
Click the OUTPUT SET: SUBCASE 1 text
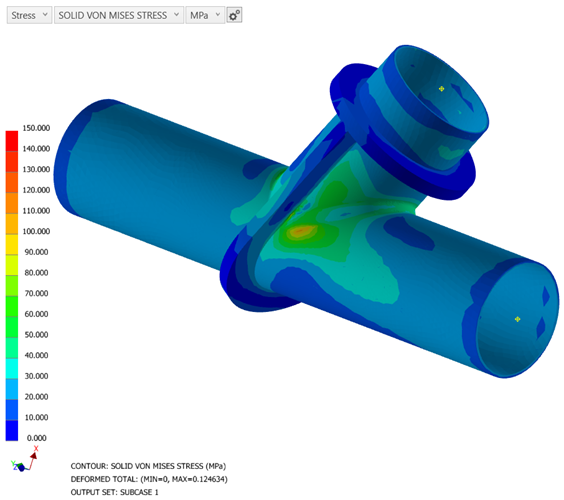coord(114,492)
